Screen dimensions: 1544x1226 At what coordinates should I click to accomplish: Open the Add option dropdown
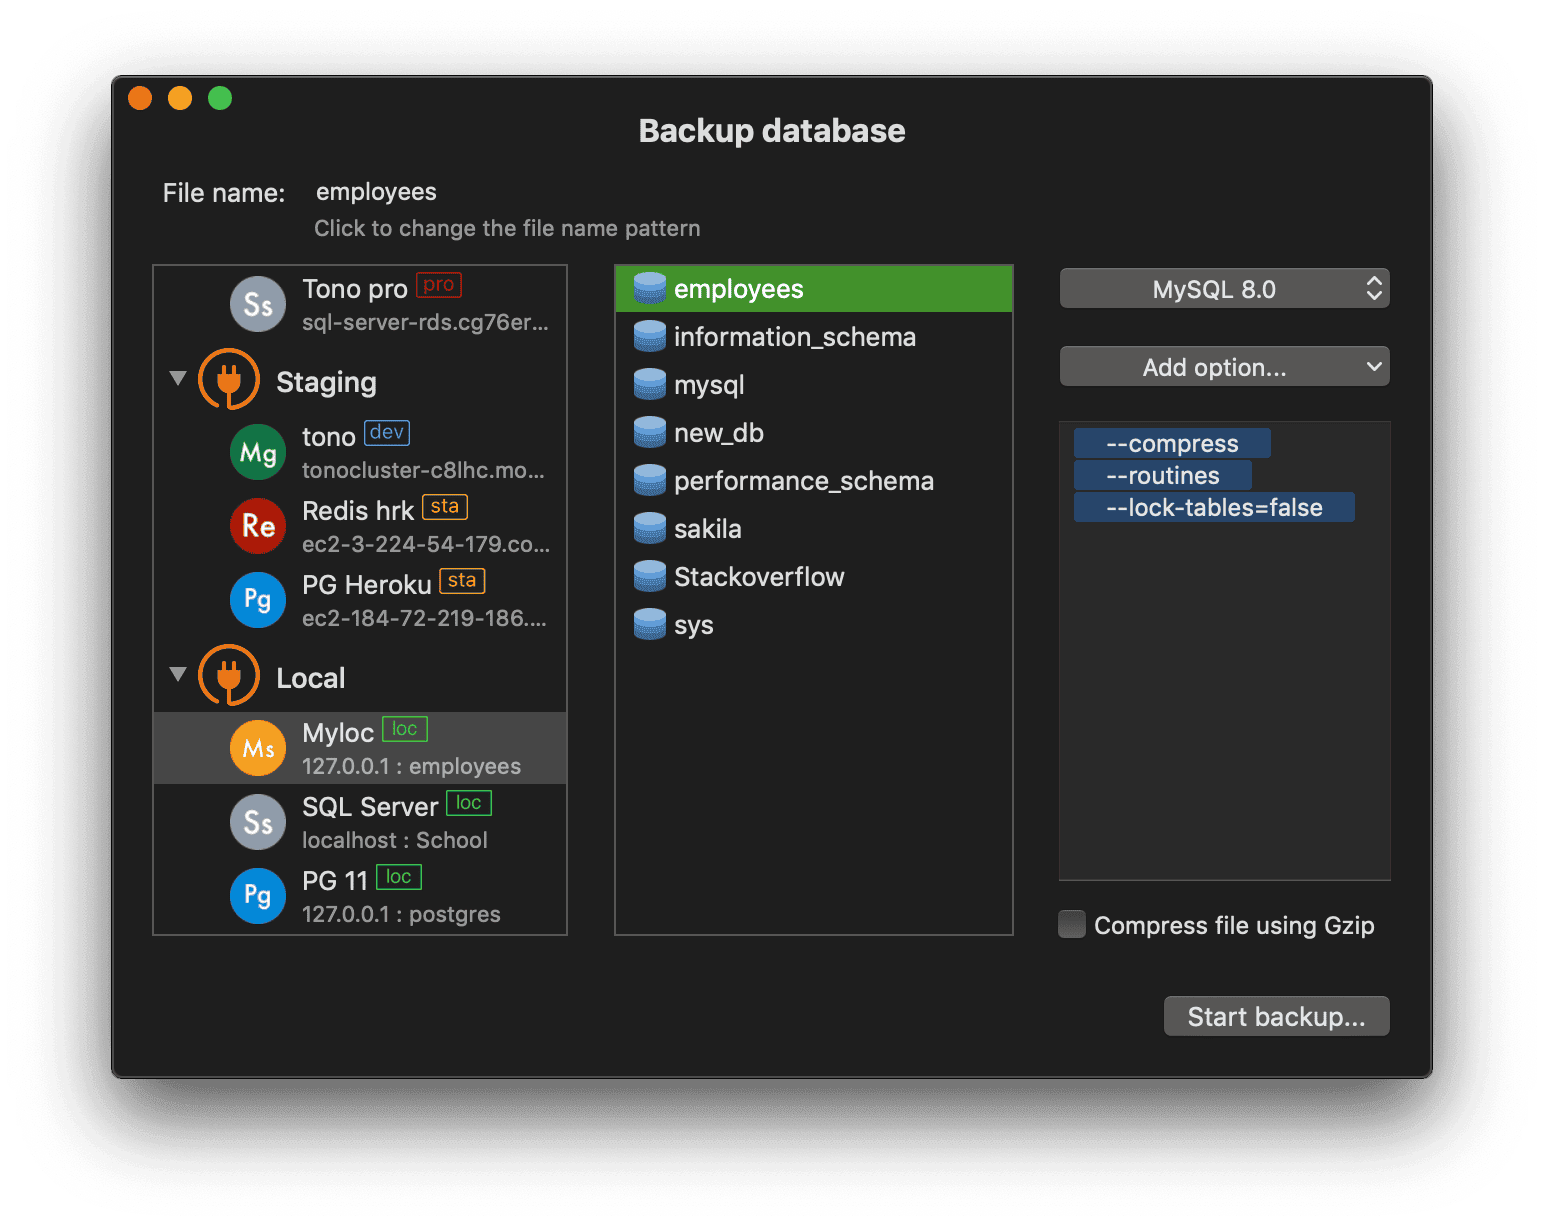point(1224,367)
